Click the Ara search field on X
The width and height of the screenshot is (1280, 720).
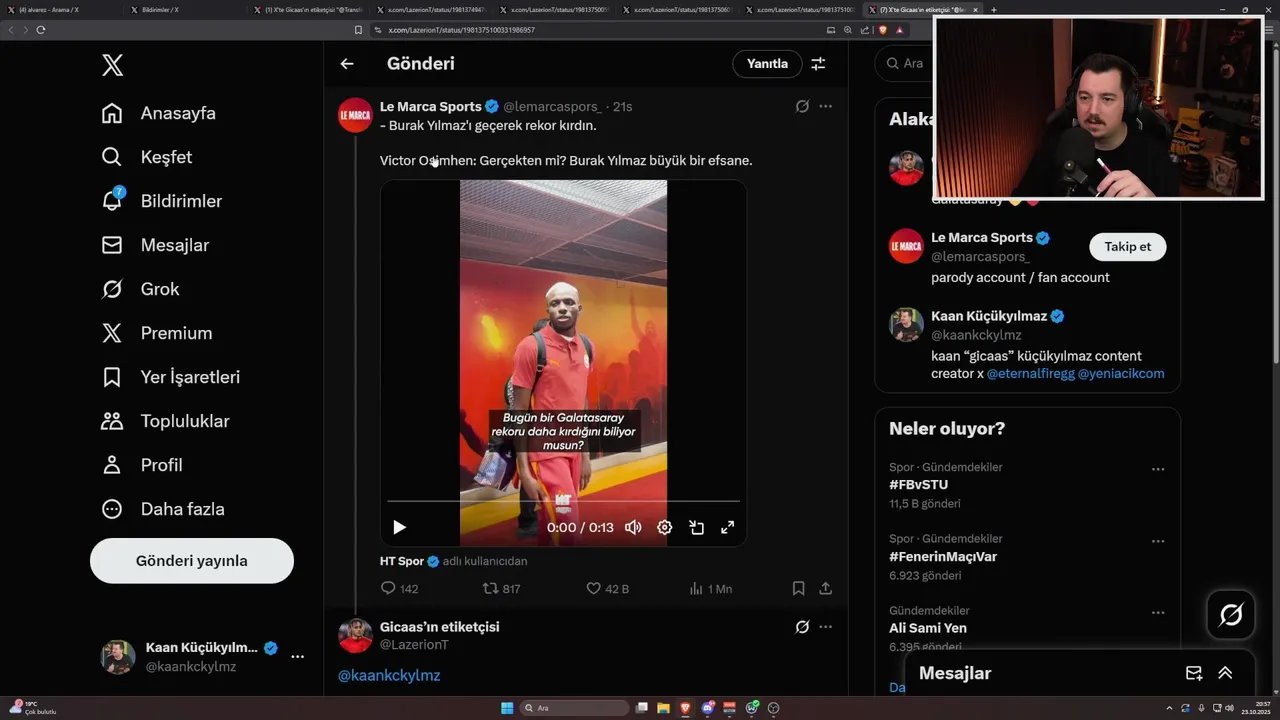pyautogui.click(x=905, y=63)
